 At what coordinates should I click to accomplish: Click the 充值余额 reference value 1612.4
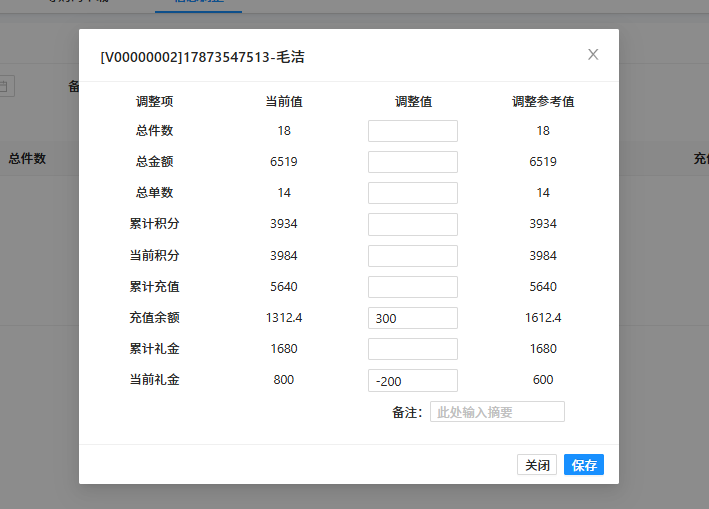point(543,318)
